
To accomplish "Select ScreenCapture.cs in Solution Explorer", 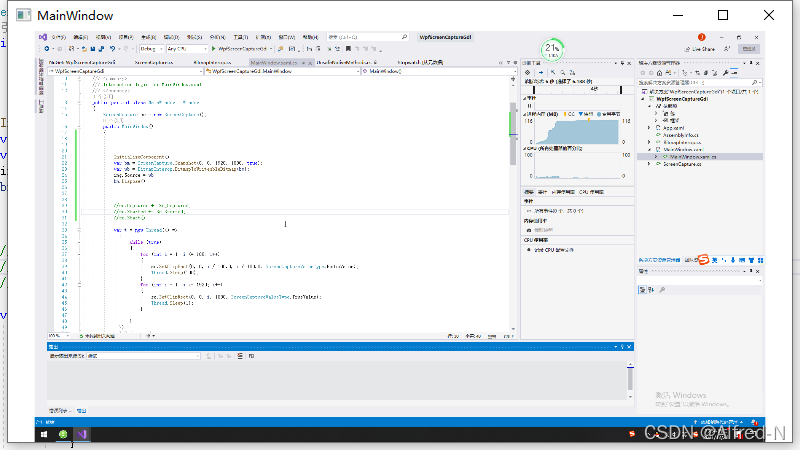I will 682,164.
